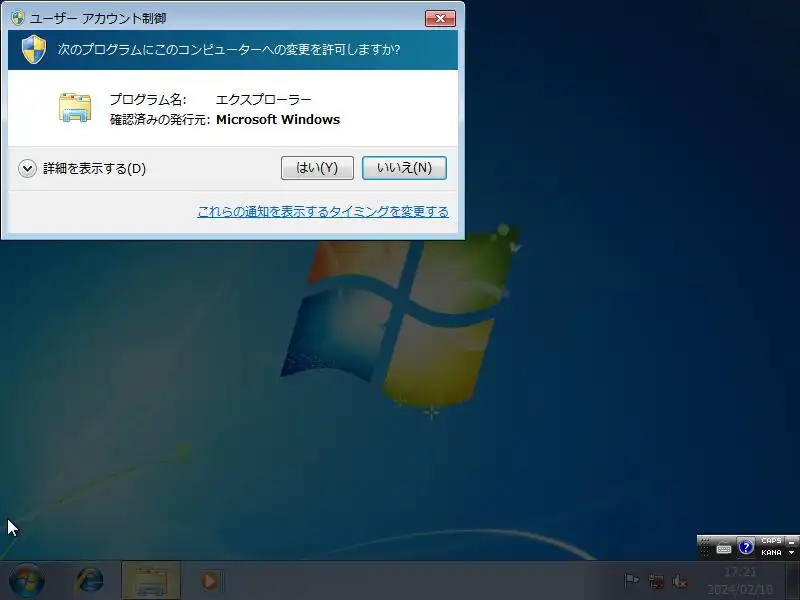This screenshot has height=600, width=800.
Task: Toggle KANA on the language bar
Action: [771, 553]
